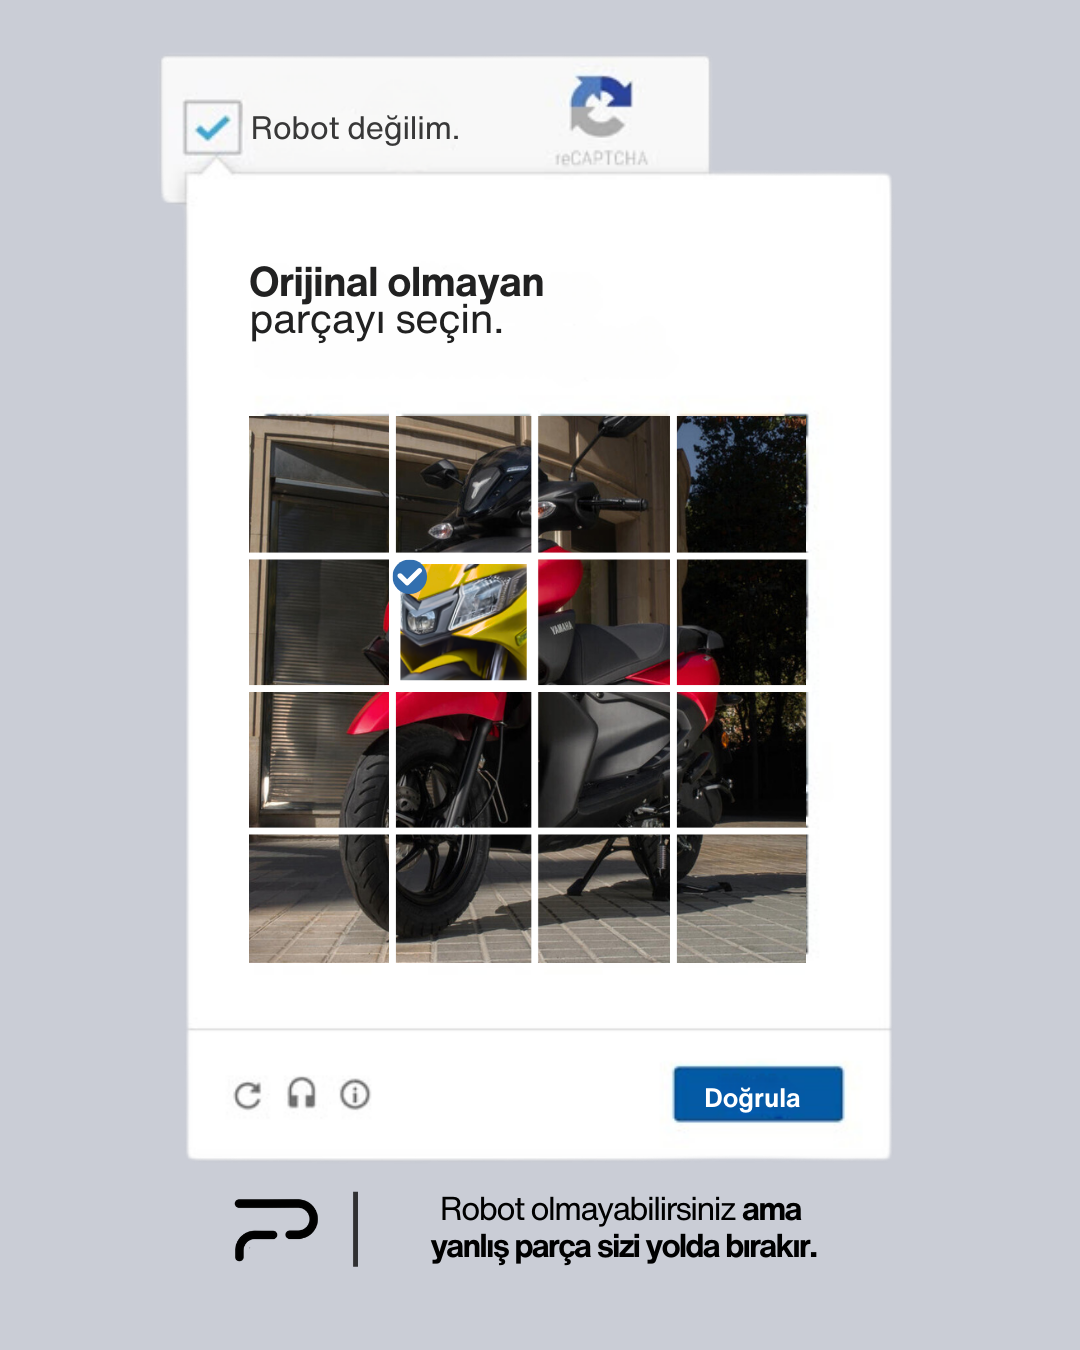The height and width of the screenshot is (1350, 1080).
Task: Toggle the 'Robot değilim' checkbox
Action: click(x=212, y=128)
